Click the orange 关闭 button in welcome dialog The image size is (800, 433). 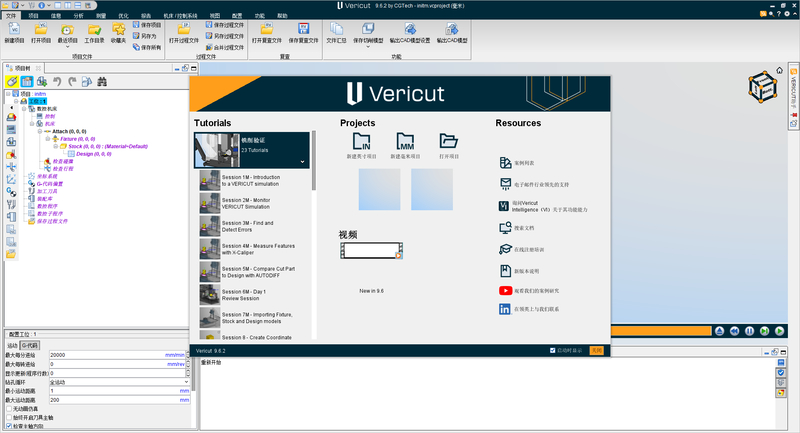click(596, 350)
